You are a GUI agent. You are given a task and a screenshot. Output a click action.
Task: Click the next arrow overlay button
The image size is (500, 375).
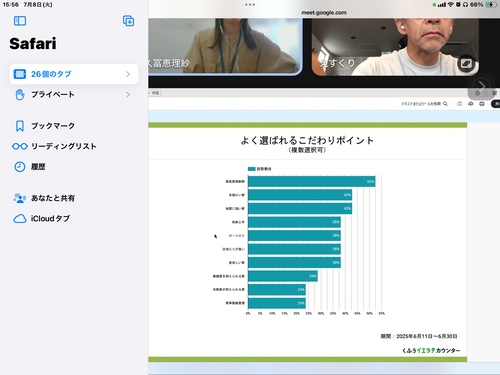click(481, 86)
